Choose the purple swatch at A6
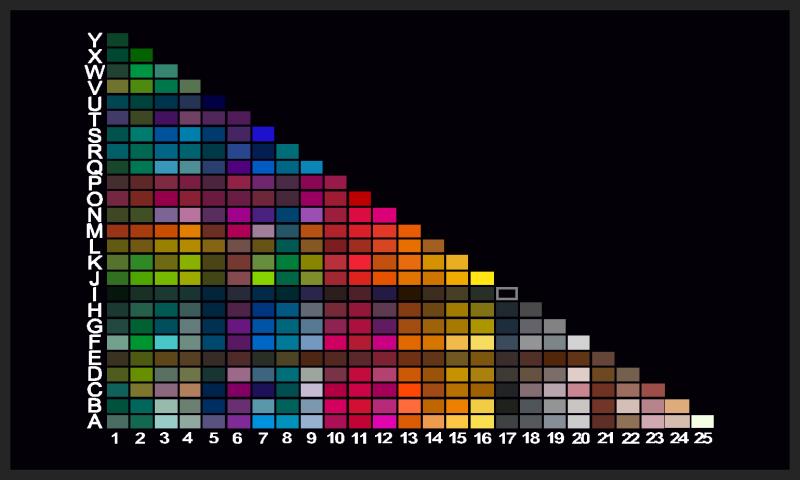 click(239, 422)
